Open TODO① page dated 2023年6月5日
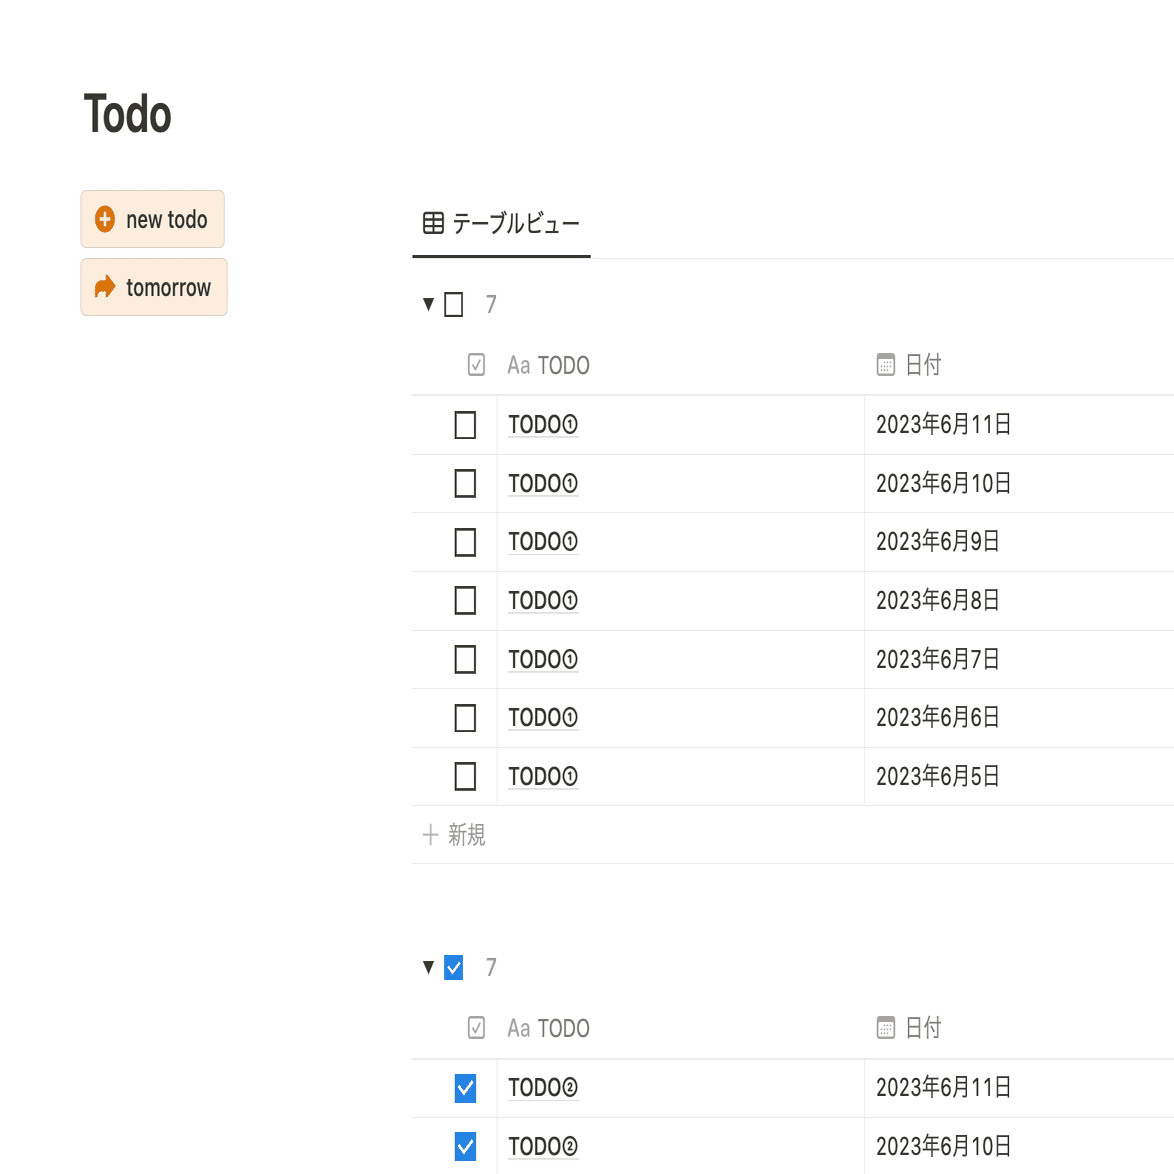This screenshot has height=1174, width=1174. point(543,776)
